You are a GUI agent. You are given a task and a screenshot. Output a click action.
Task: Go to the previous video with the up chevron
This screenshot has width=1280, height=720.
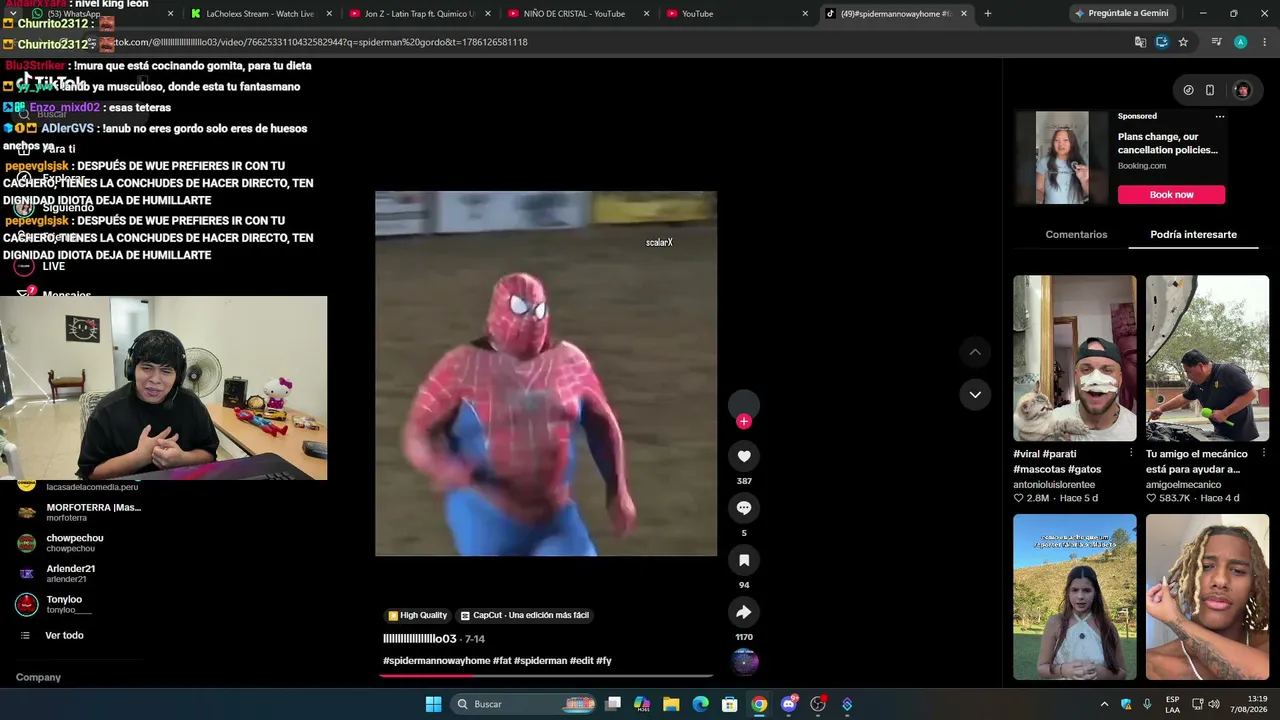(975, 352)
